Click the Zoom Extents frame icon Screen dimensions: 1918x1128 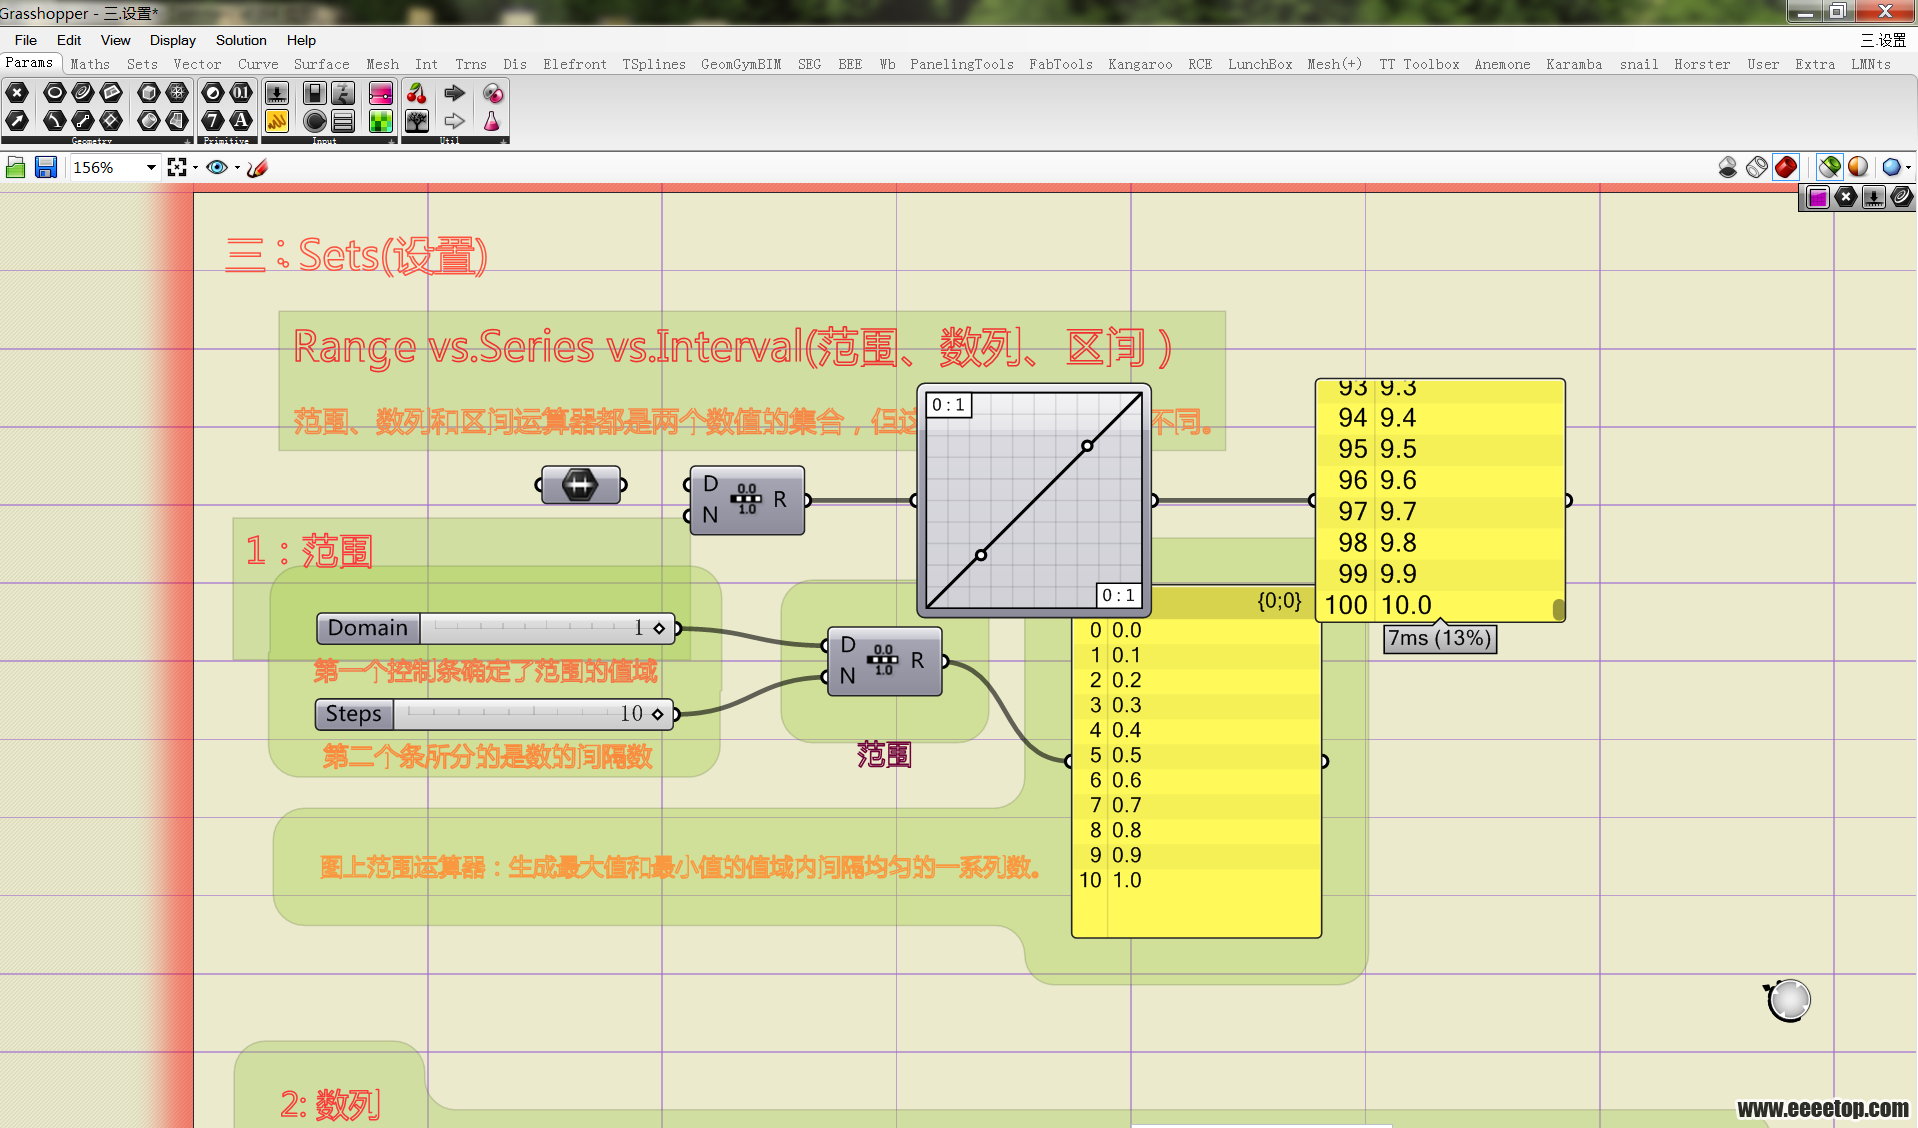point(177,167)
